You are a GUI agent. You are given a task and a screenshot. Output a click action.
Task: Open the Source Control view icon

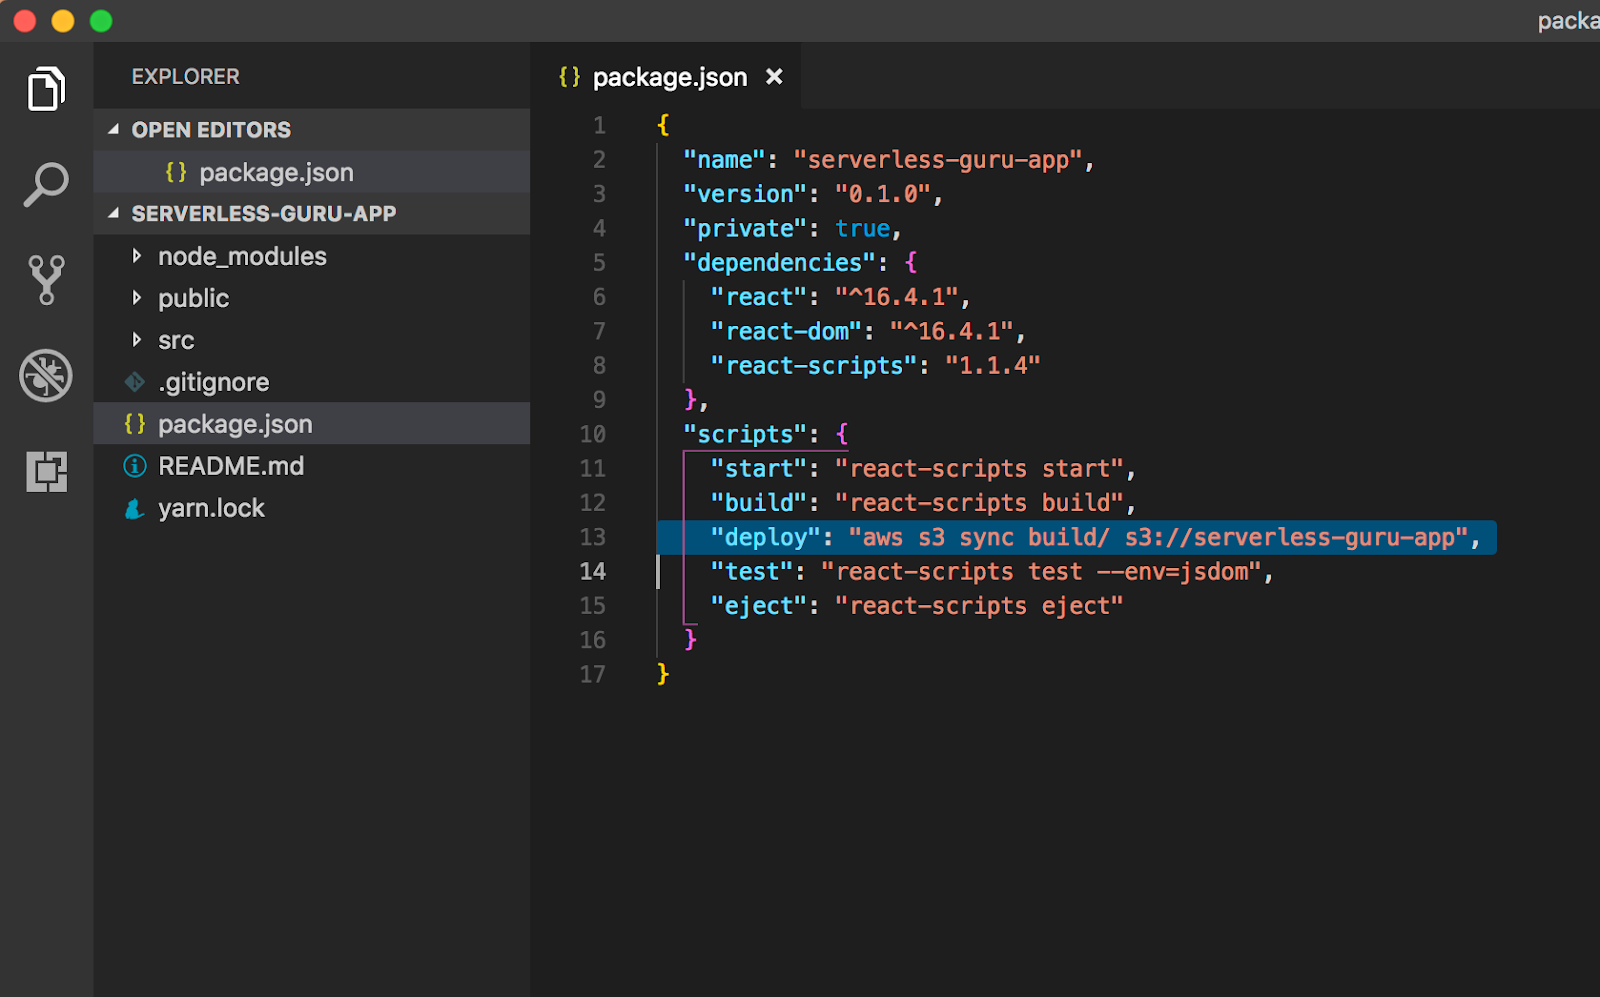pos(45,279)
